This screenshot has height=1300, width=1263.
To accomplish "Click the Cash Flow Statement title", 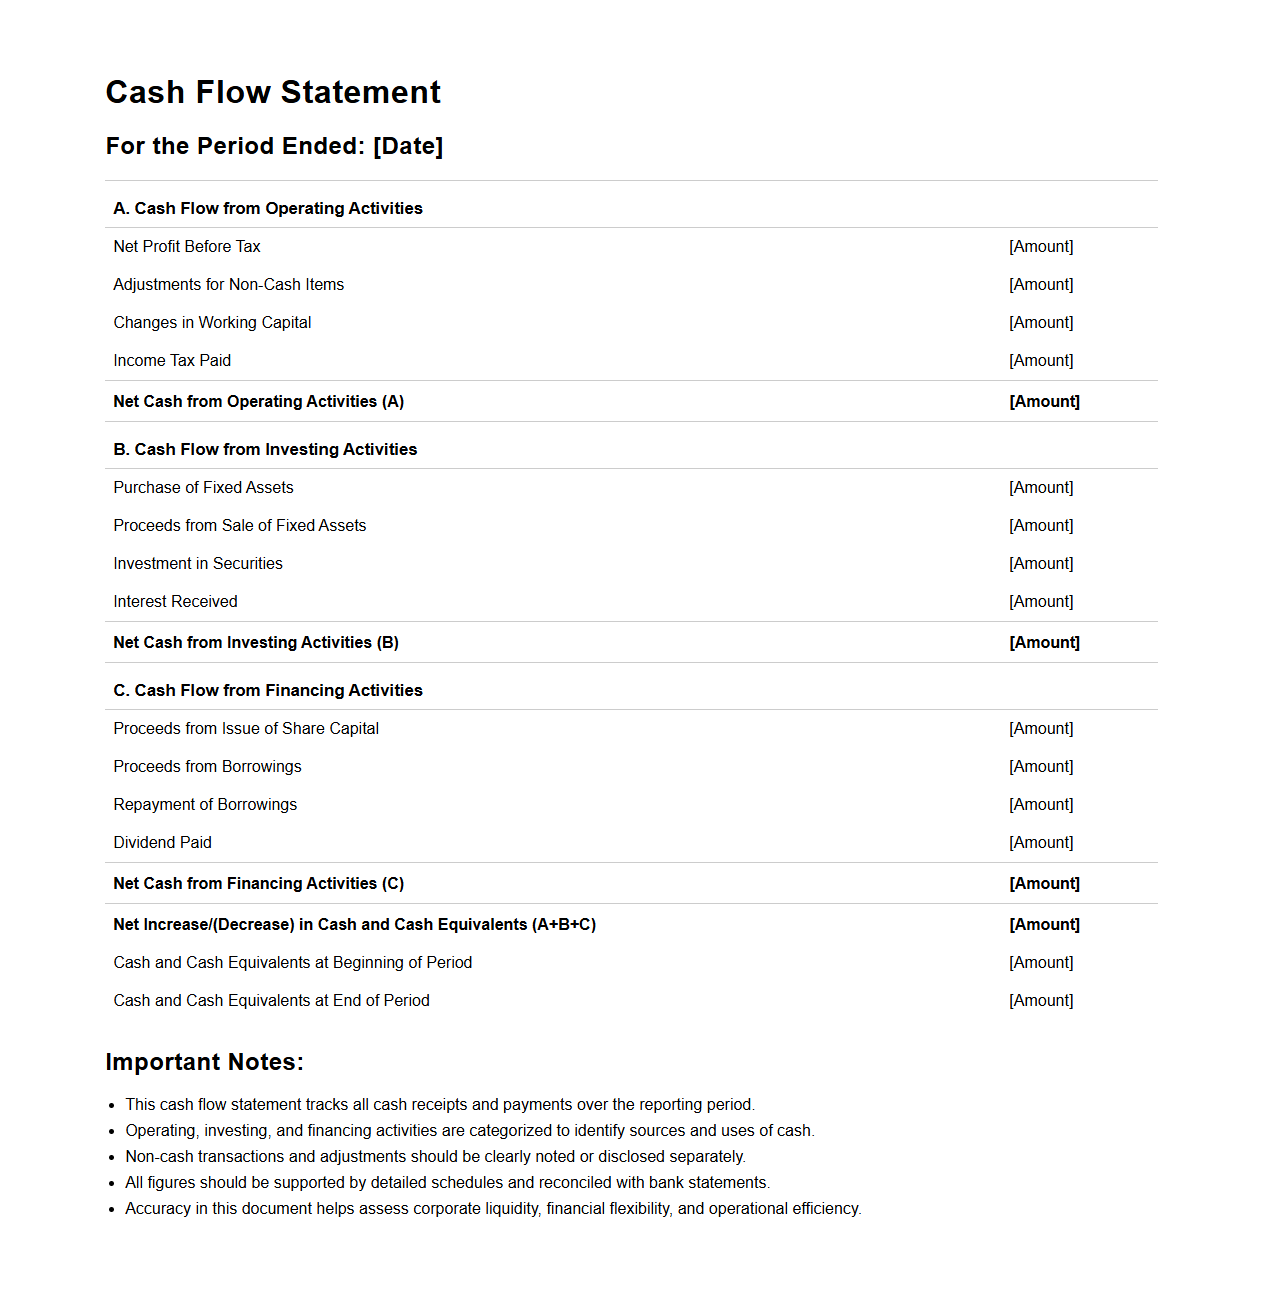I will [x=273, y=92].
